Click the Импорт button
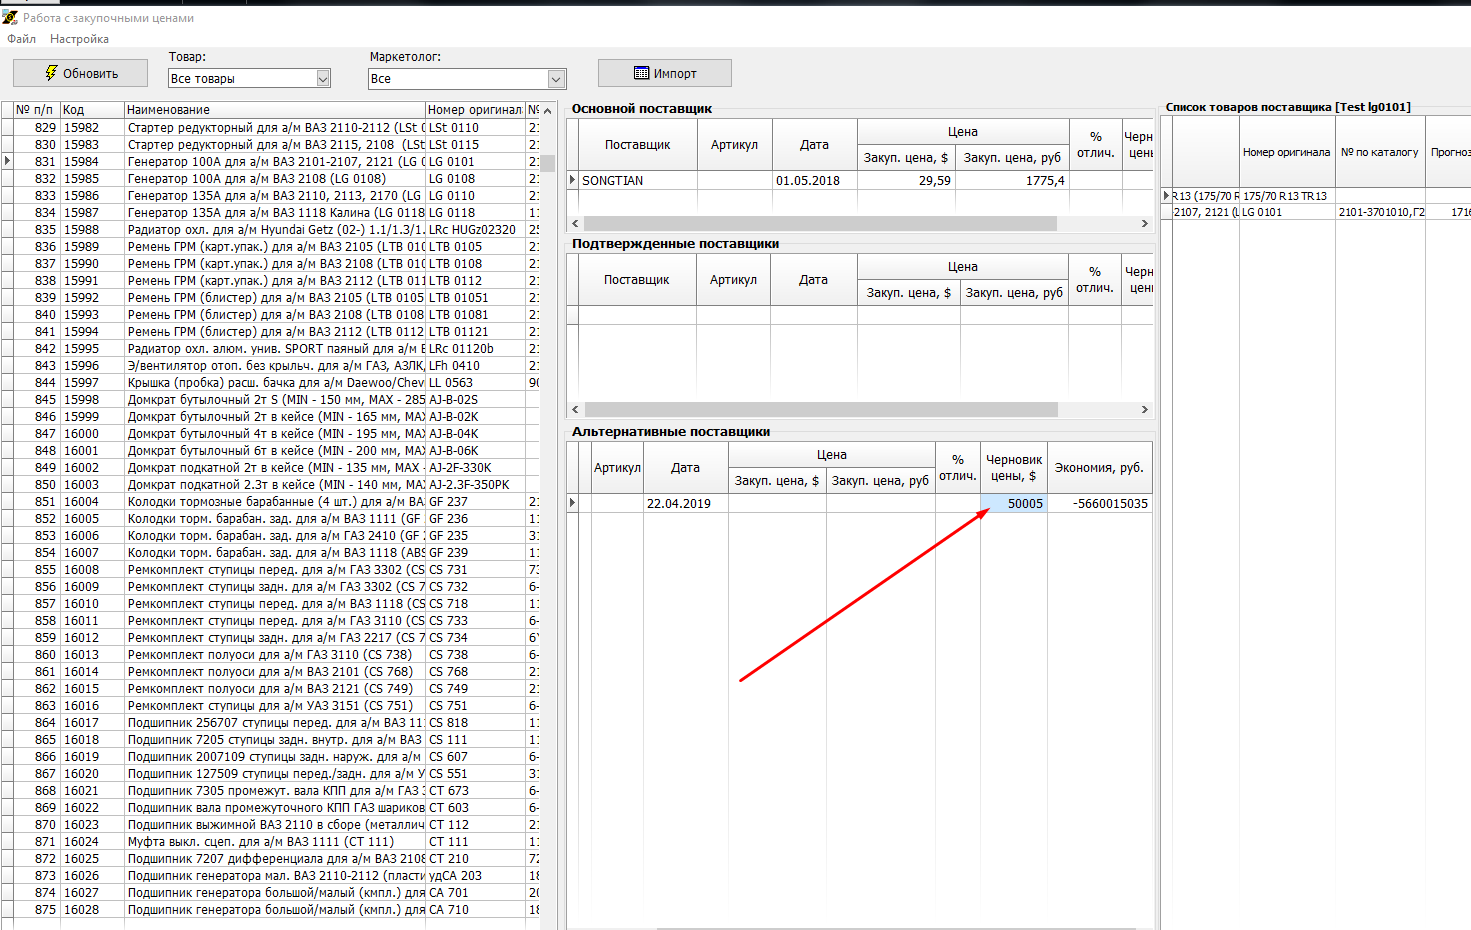 coord(665,73)
